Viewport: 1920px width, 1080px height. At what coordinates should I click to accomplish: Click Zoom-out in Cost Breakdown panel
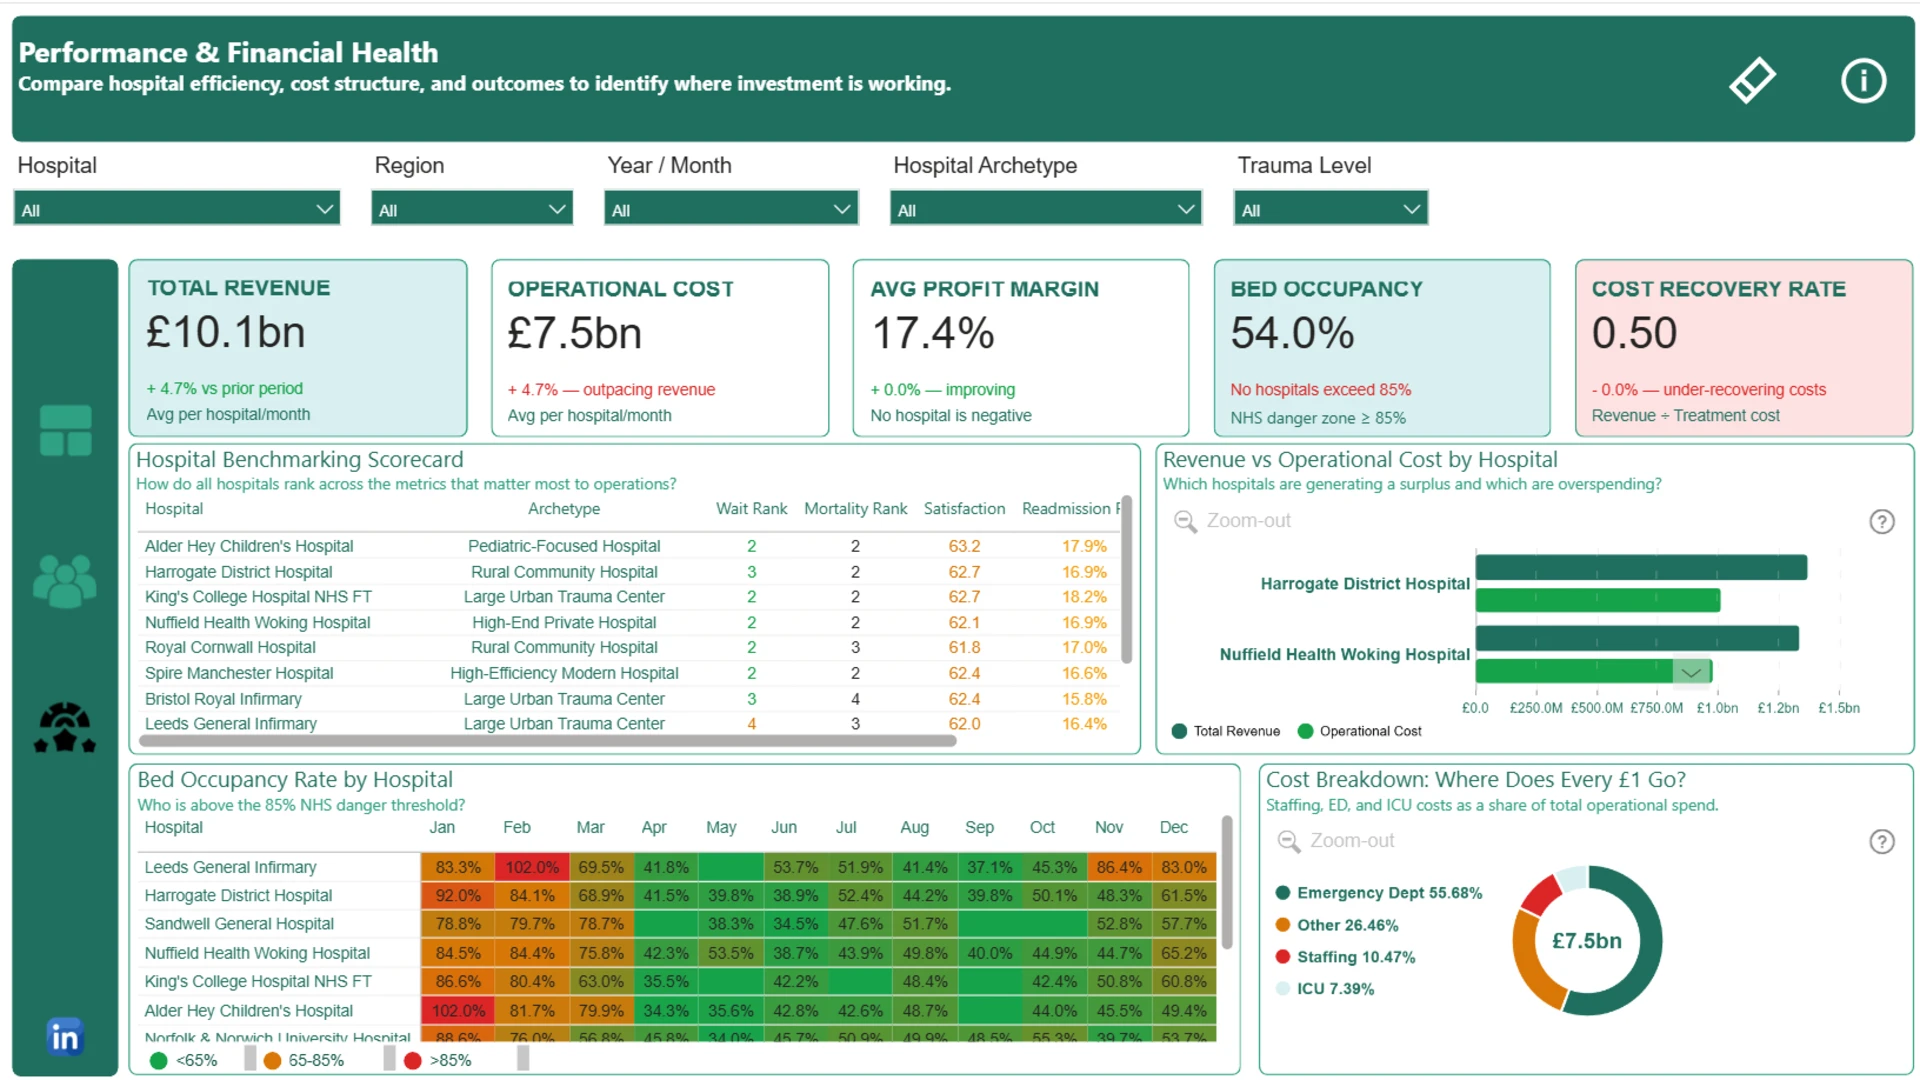(x=1336, y=841)
